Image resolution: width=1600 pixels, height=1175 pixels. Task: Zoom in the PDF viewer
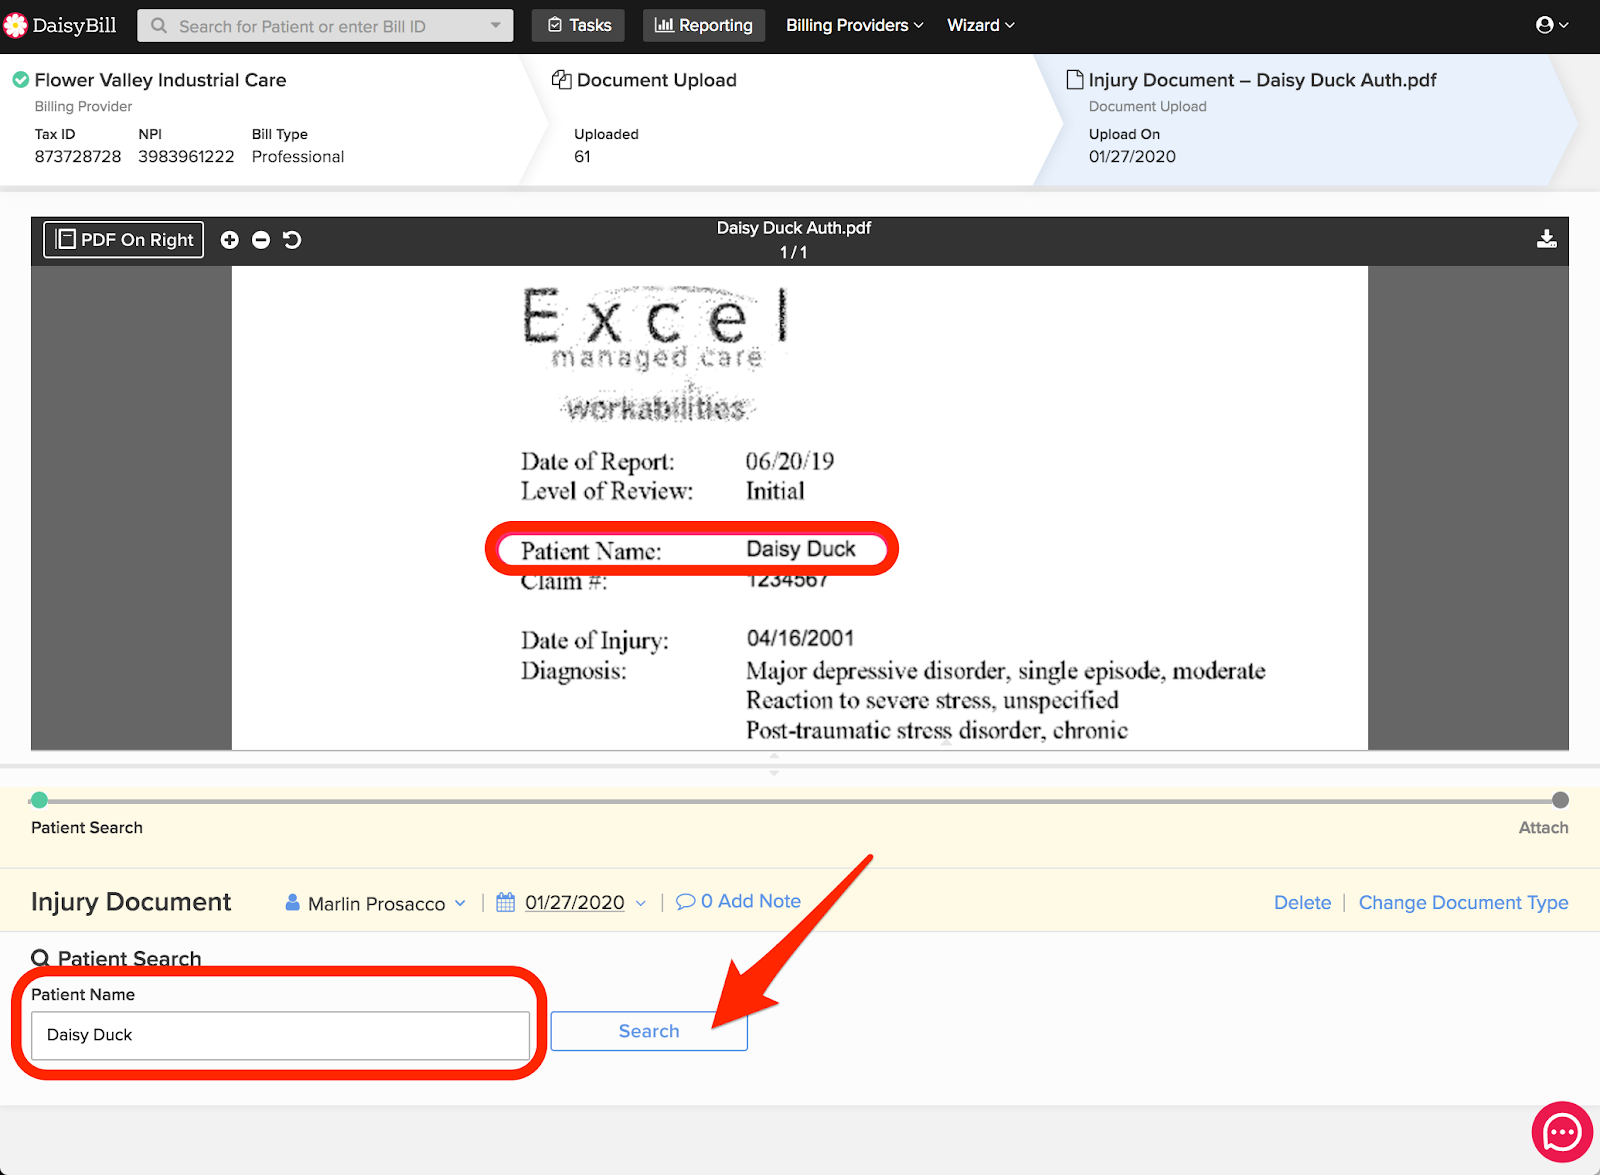point(230,240)
